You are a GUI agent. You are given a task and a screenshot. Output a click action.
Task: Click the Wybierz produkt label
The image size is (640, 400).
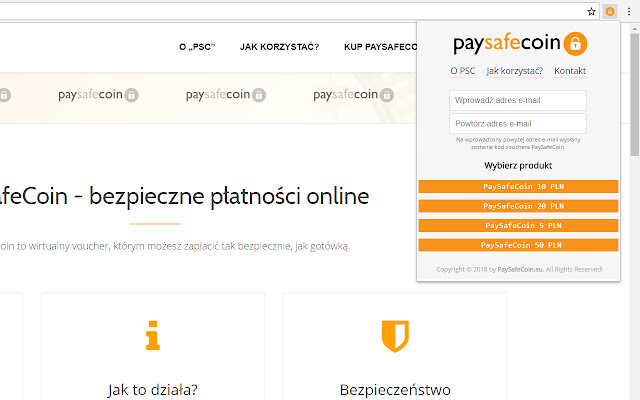518,166
